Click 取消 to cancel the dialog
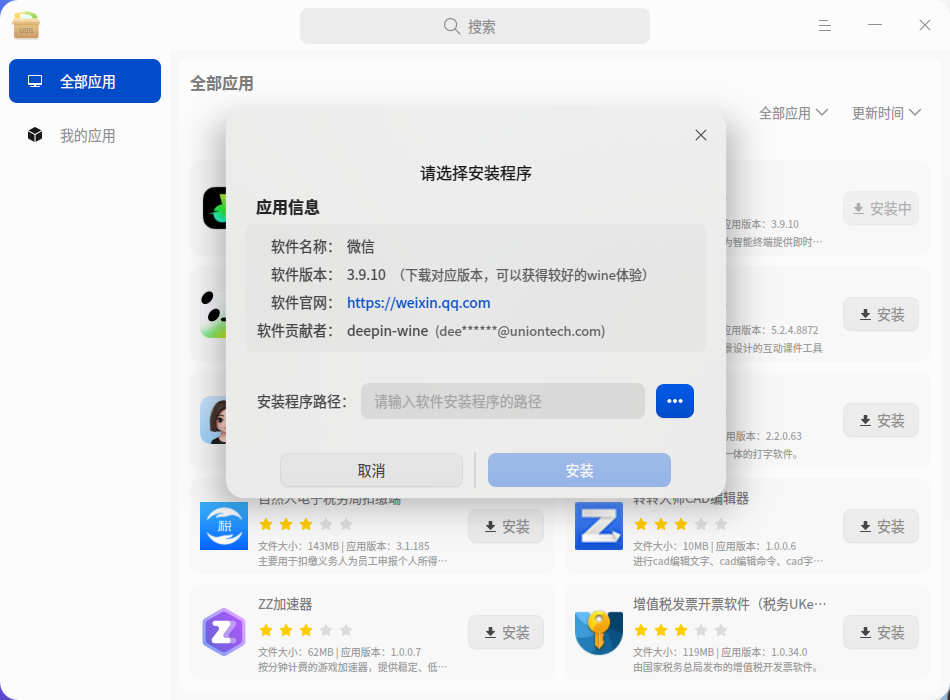Viewport: 950px width, 700px height. (371, 470)
